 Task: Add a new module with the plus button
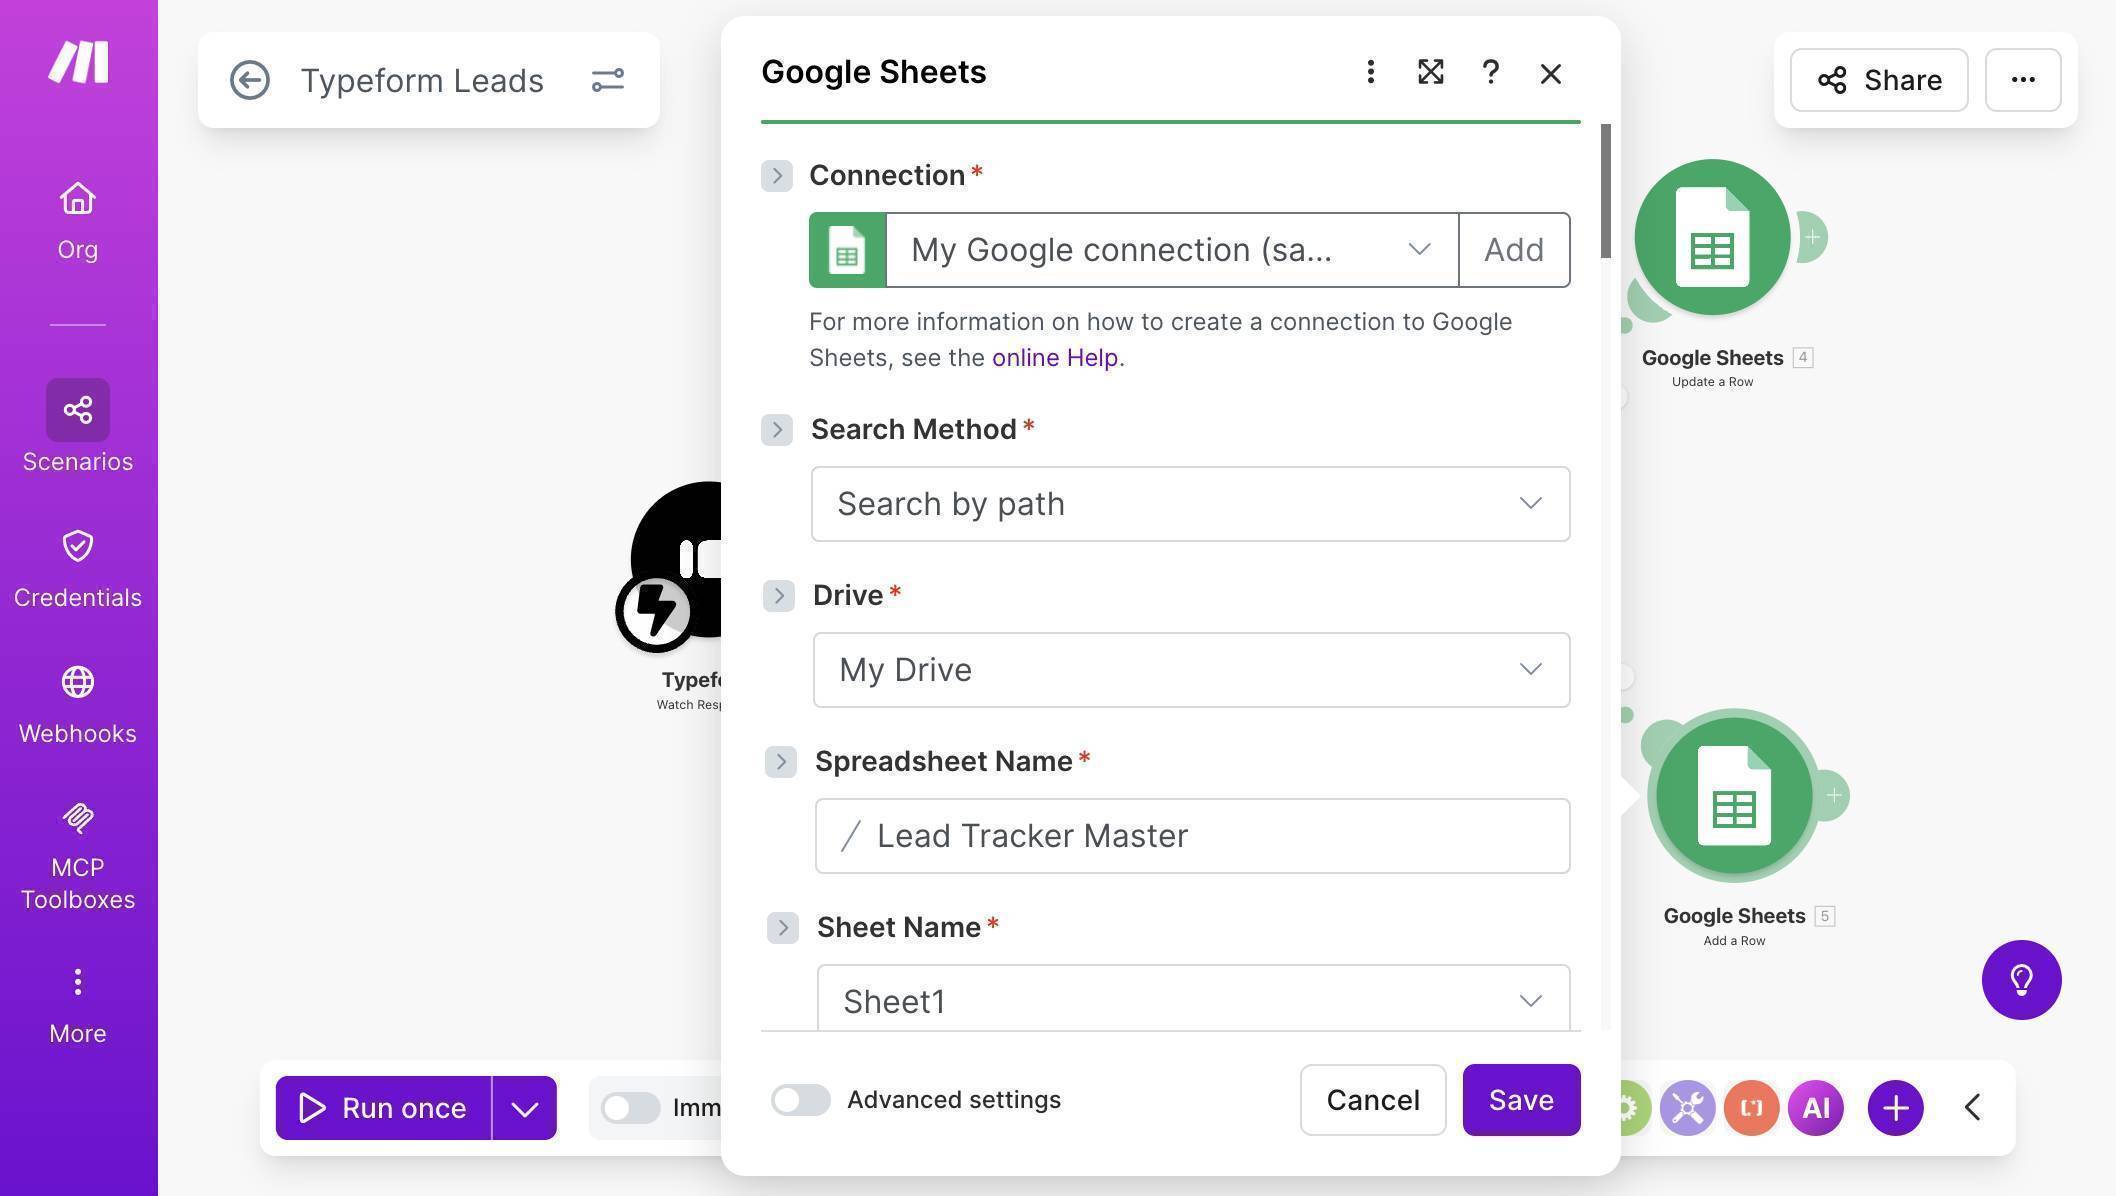point(1895,1108)
